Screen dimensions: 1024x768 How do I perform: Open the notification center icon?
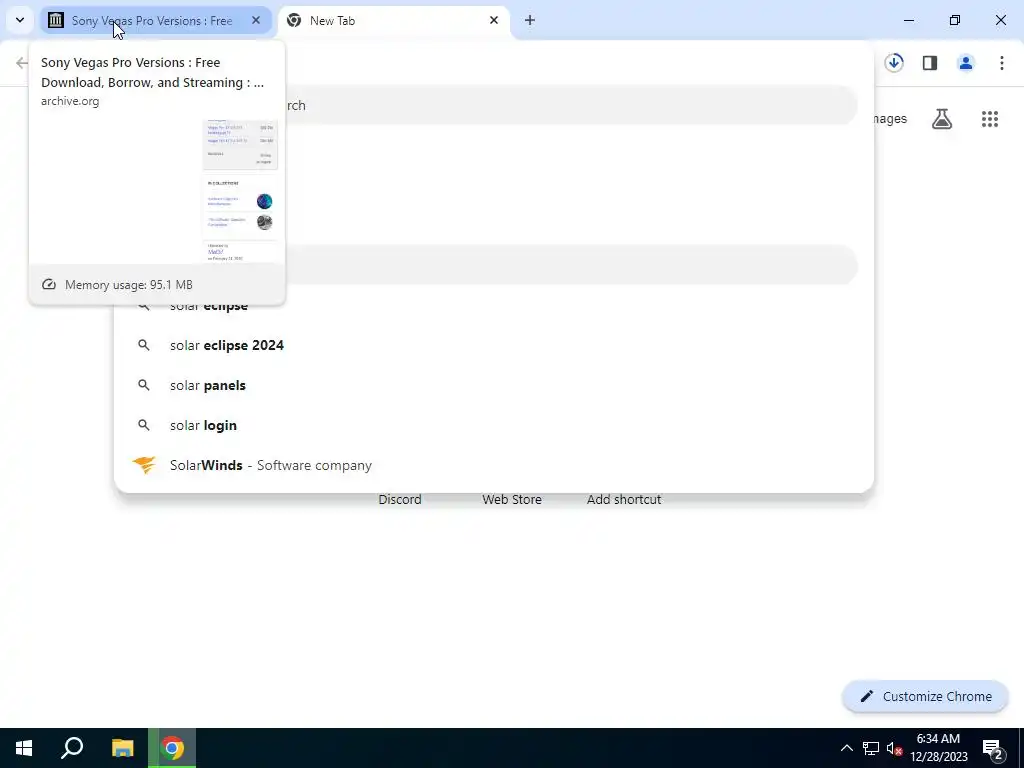point(992,748)
